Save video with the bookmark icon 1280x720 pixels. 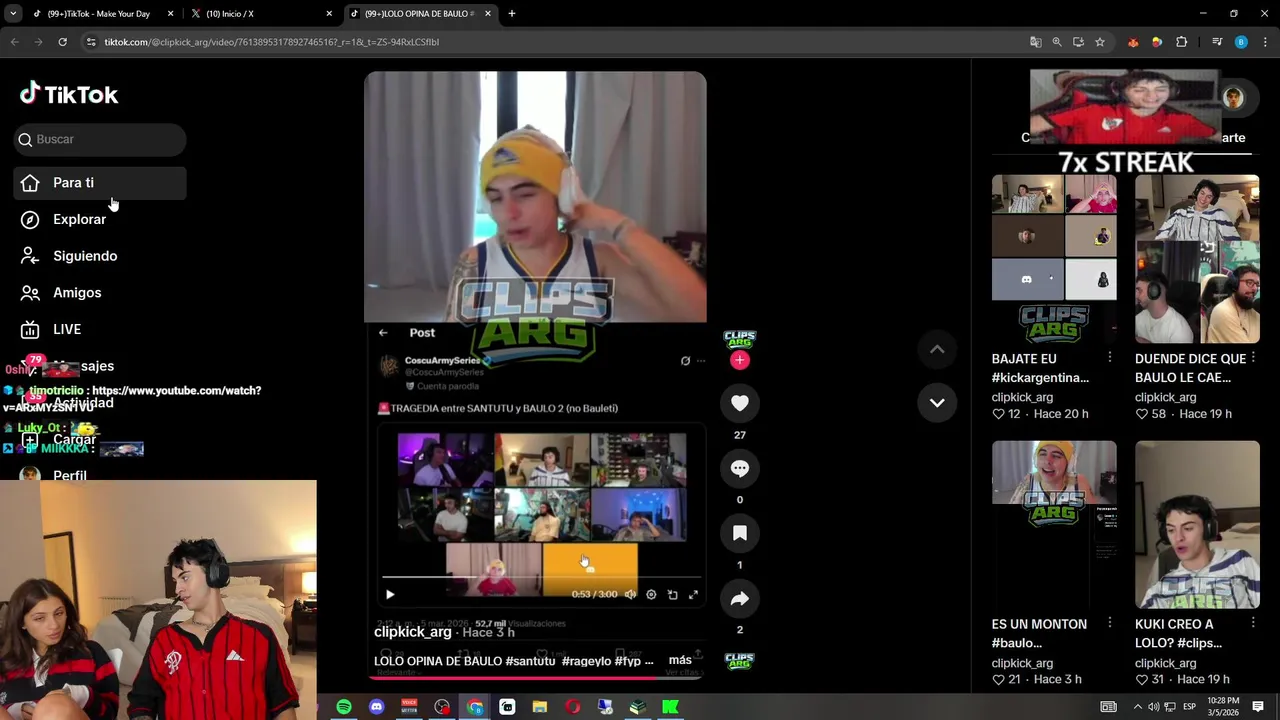[740, 533]
